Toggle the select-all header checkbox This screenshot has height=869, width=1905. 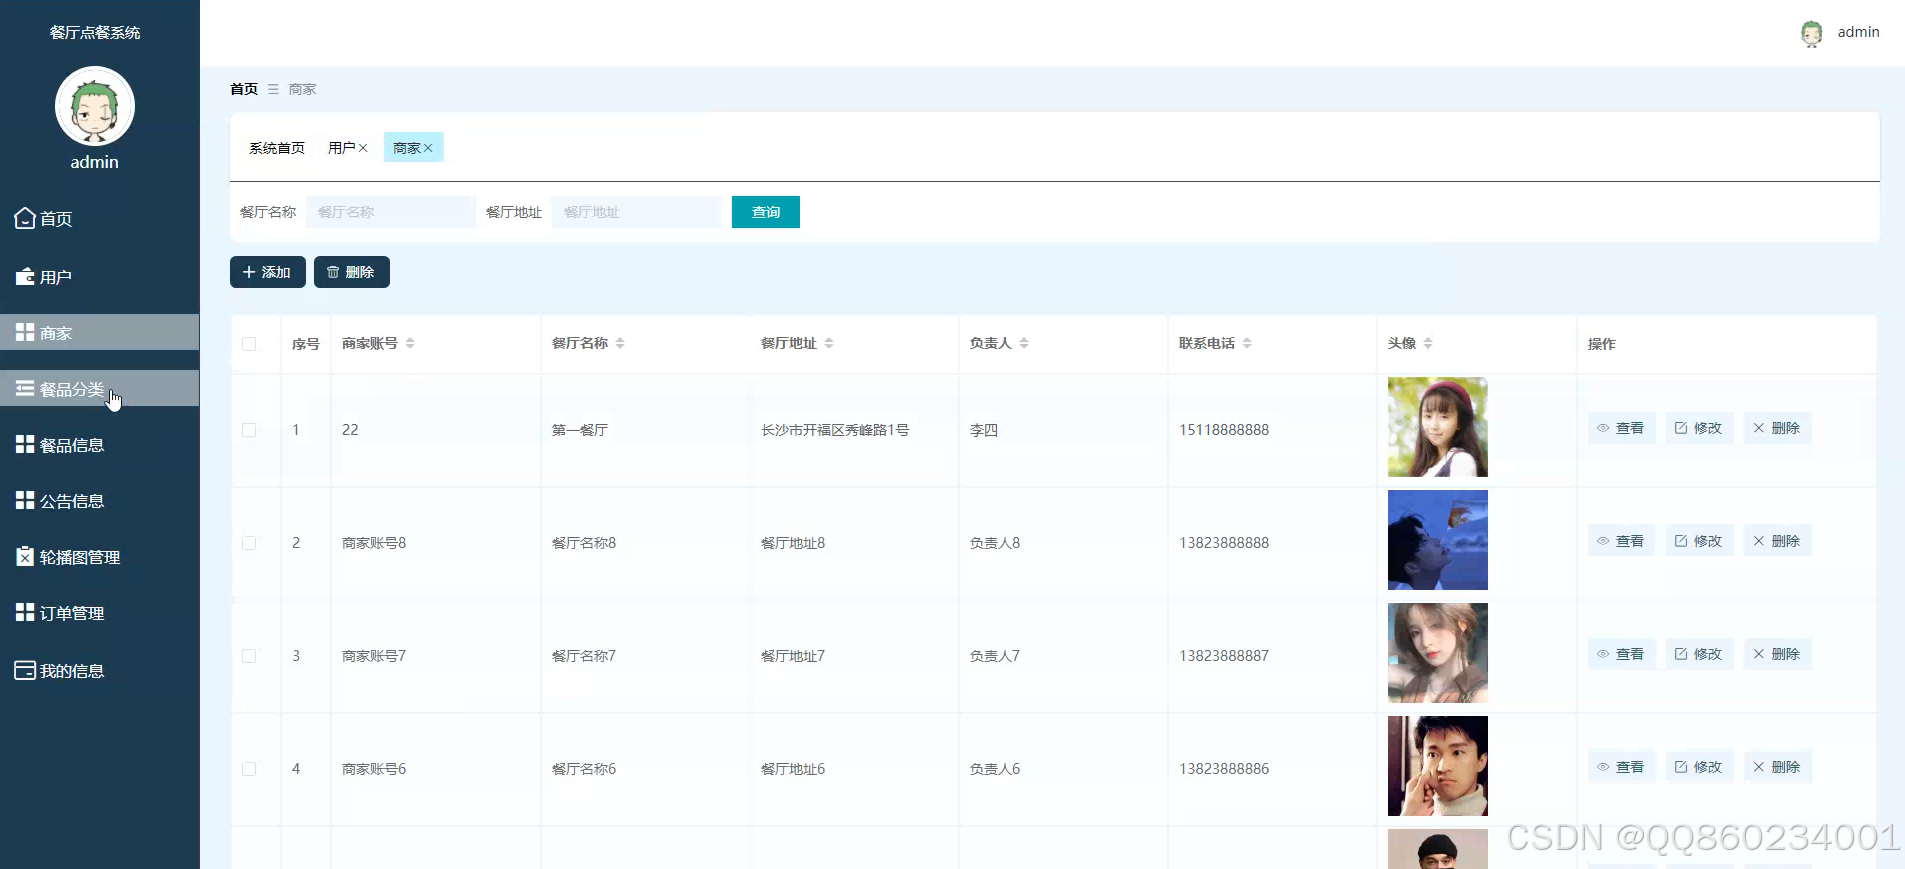[249, 344]
